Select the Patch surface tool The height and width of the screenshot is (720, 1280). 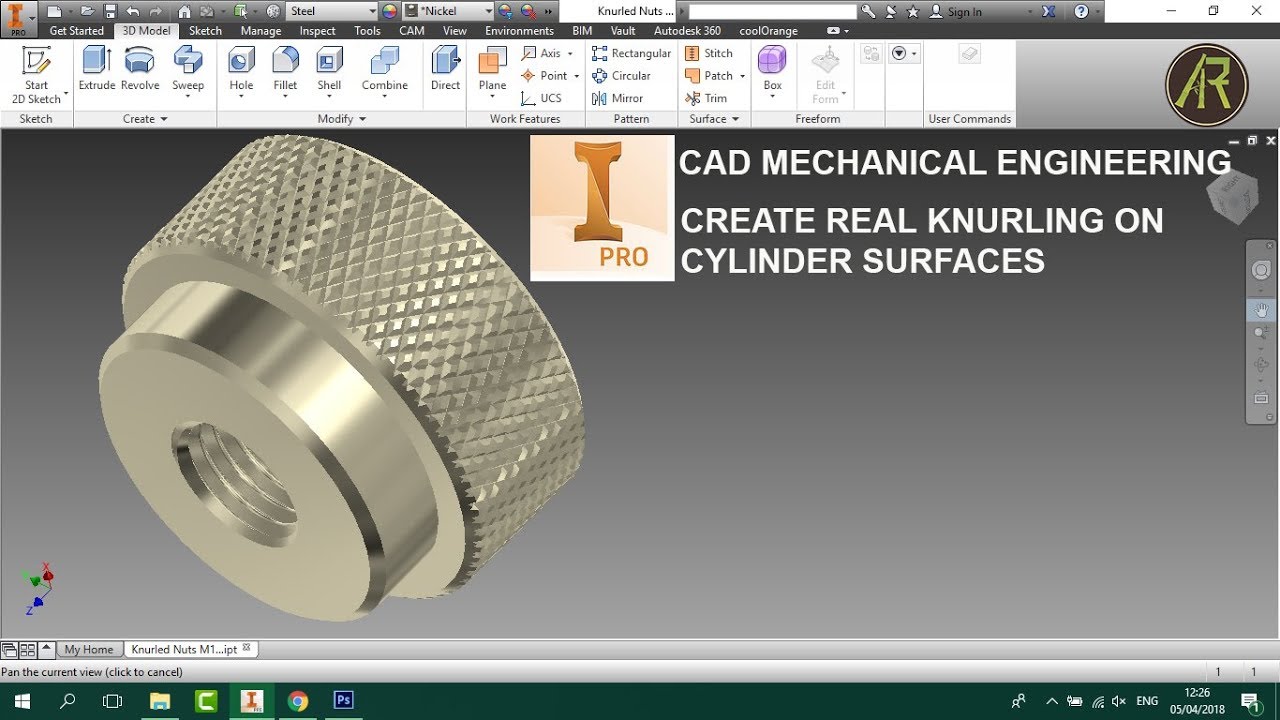[x=709, y=76]
